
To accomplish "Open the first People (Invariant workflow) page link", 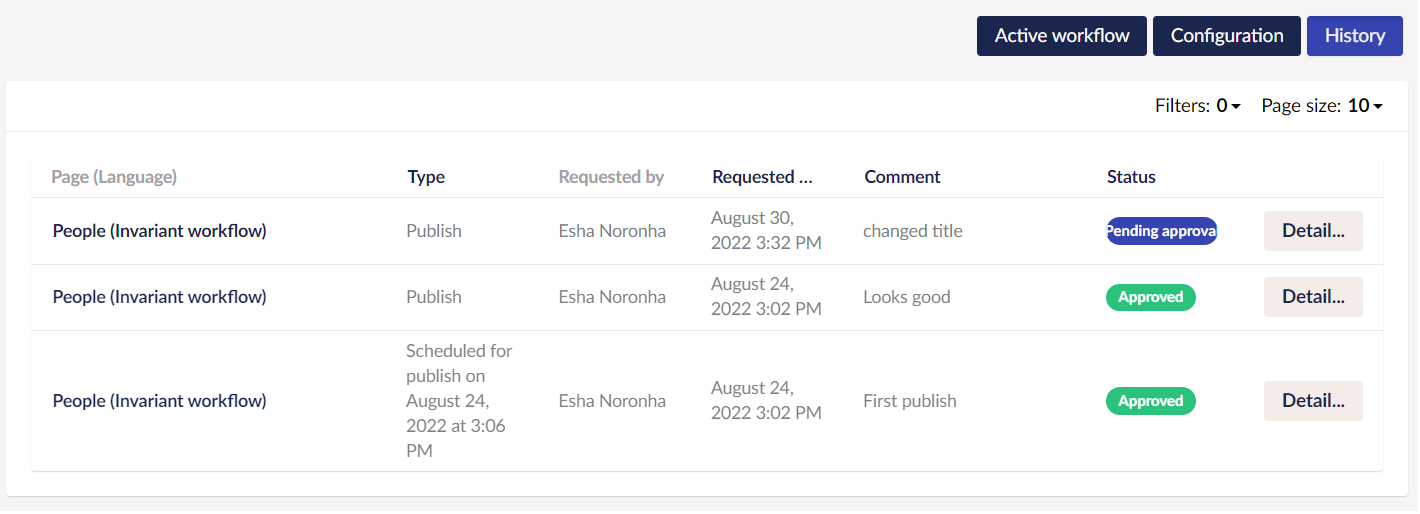I will (x=160, y=231).
